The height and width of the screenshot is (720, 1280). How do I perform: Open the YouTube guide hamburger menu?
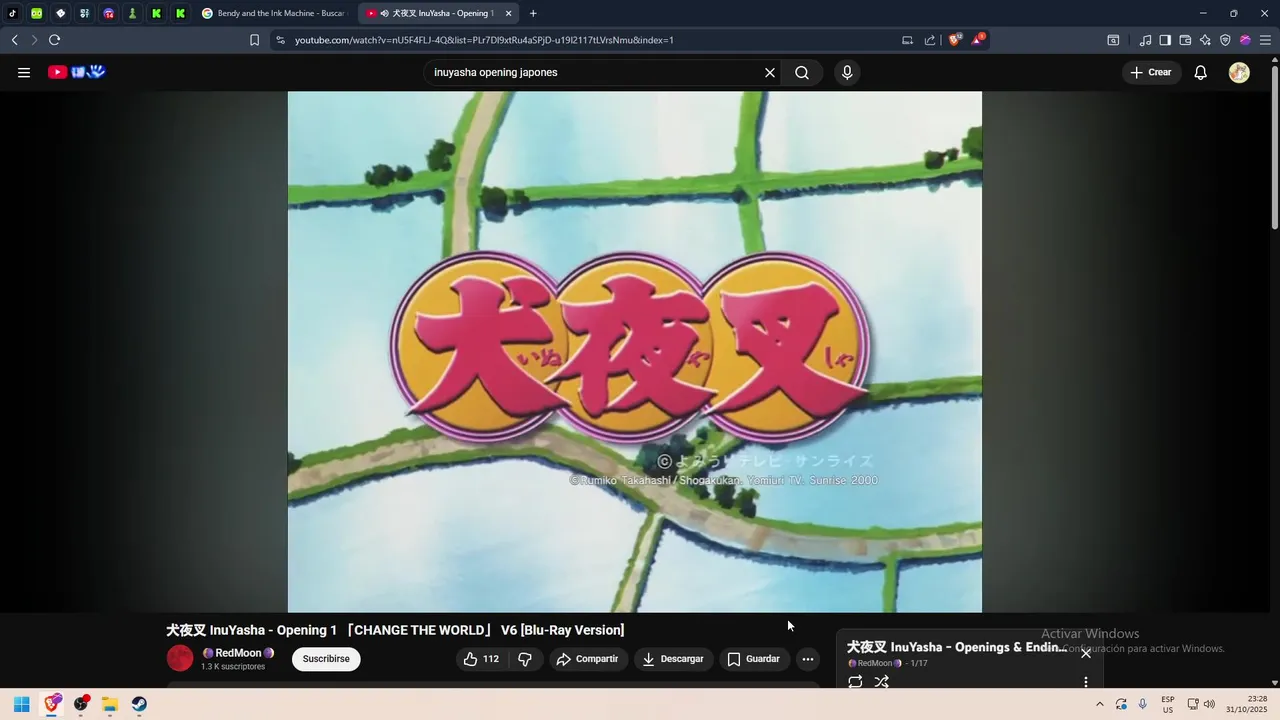tap(24, 72)
